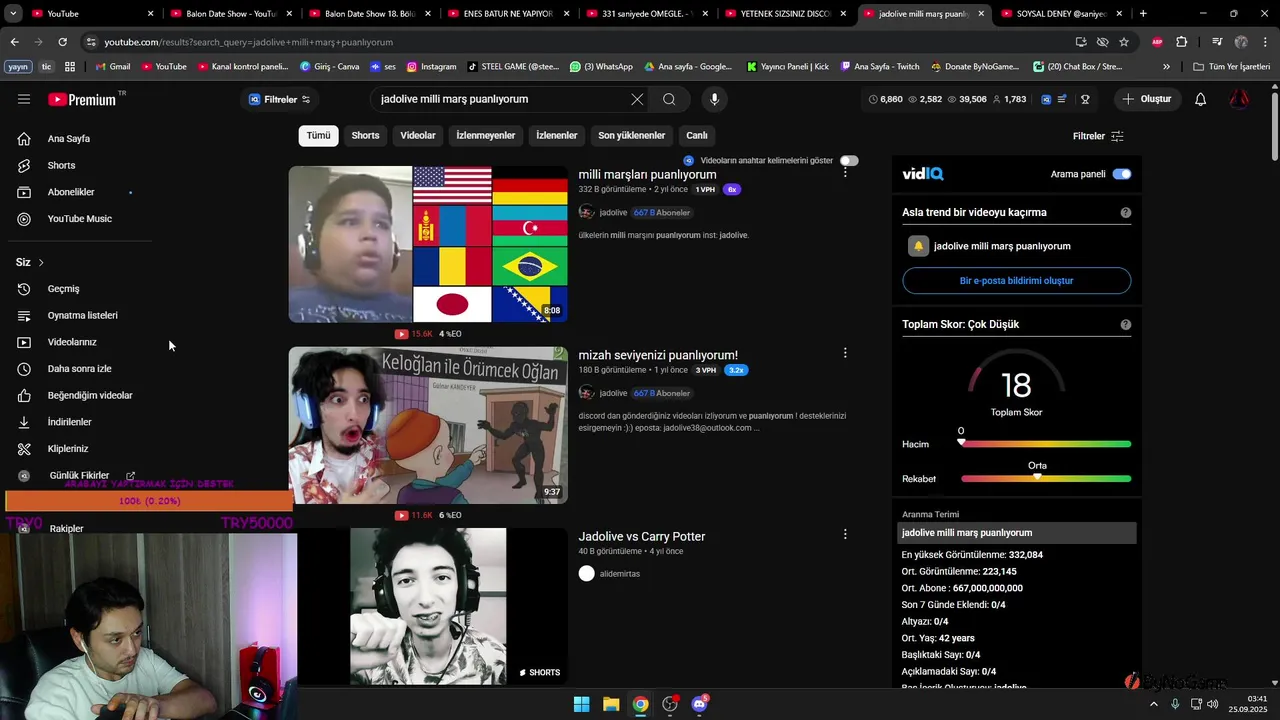Click the Rekabet score bar
Viewport: 1280px width, 720px height.
click(x=1046, y=479)
